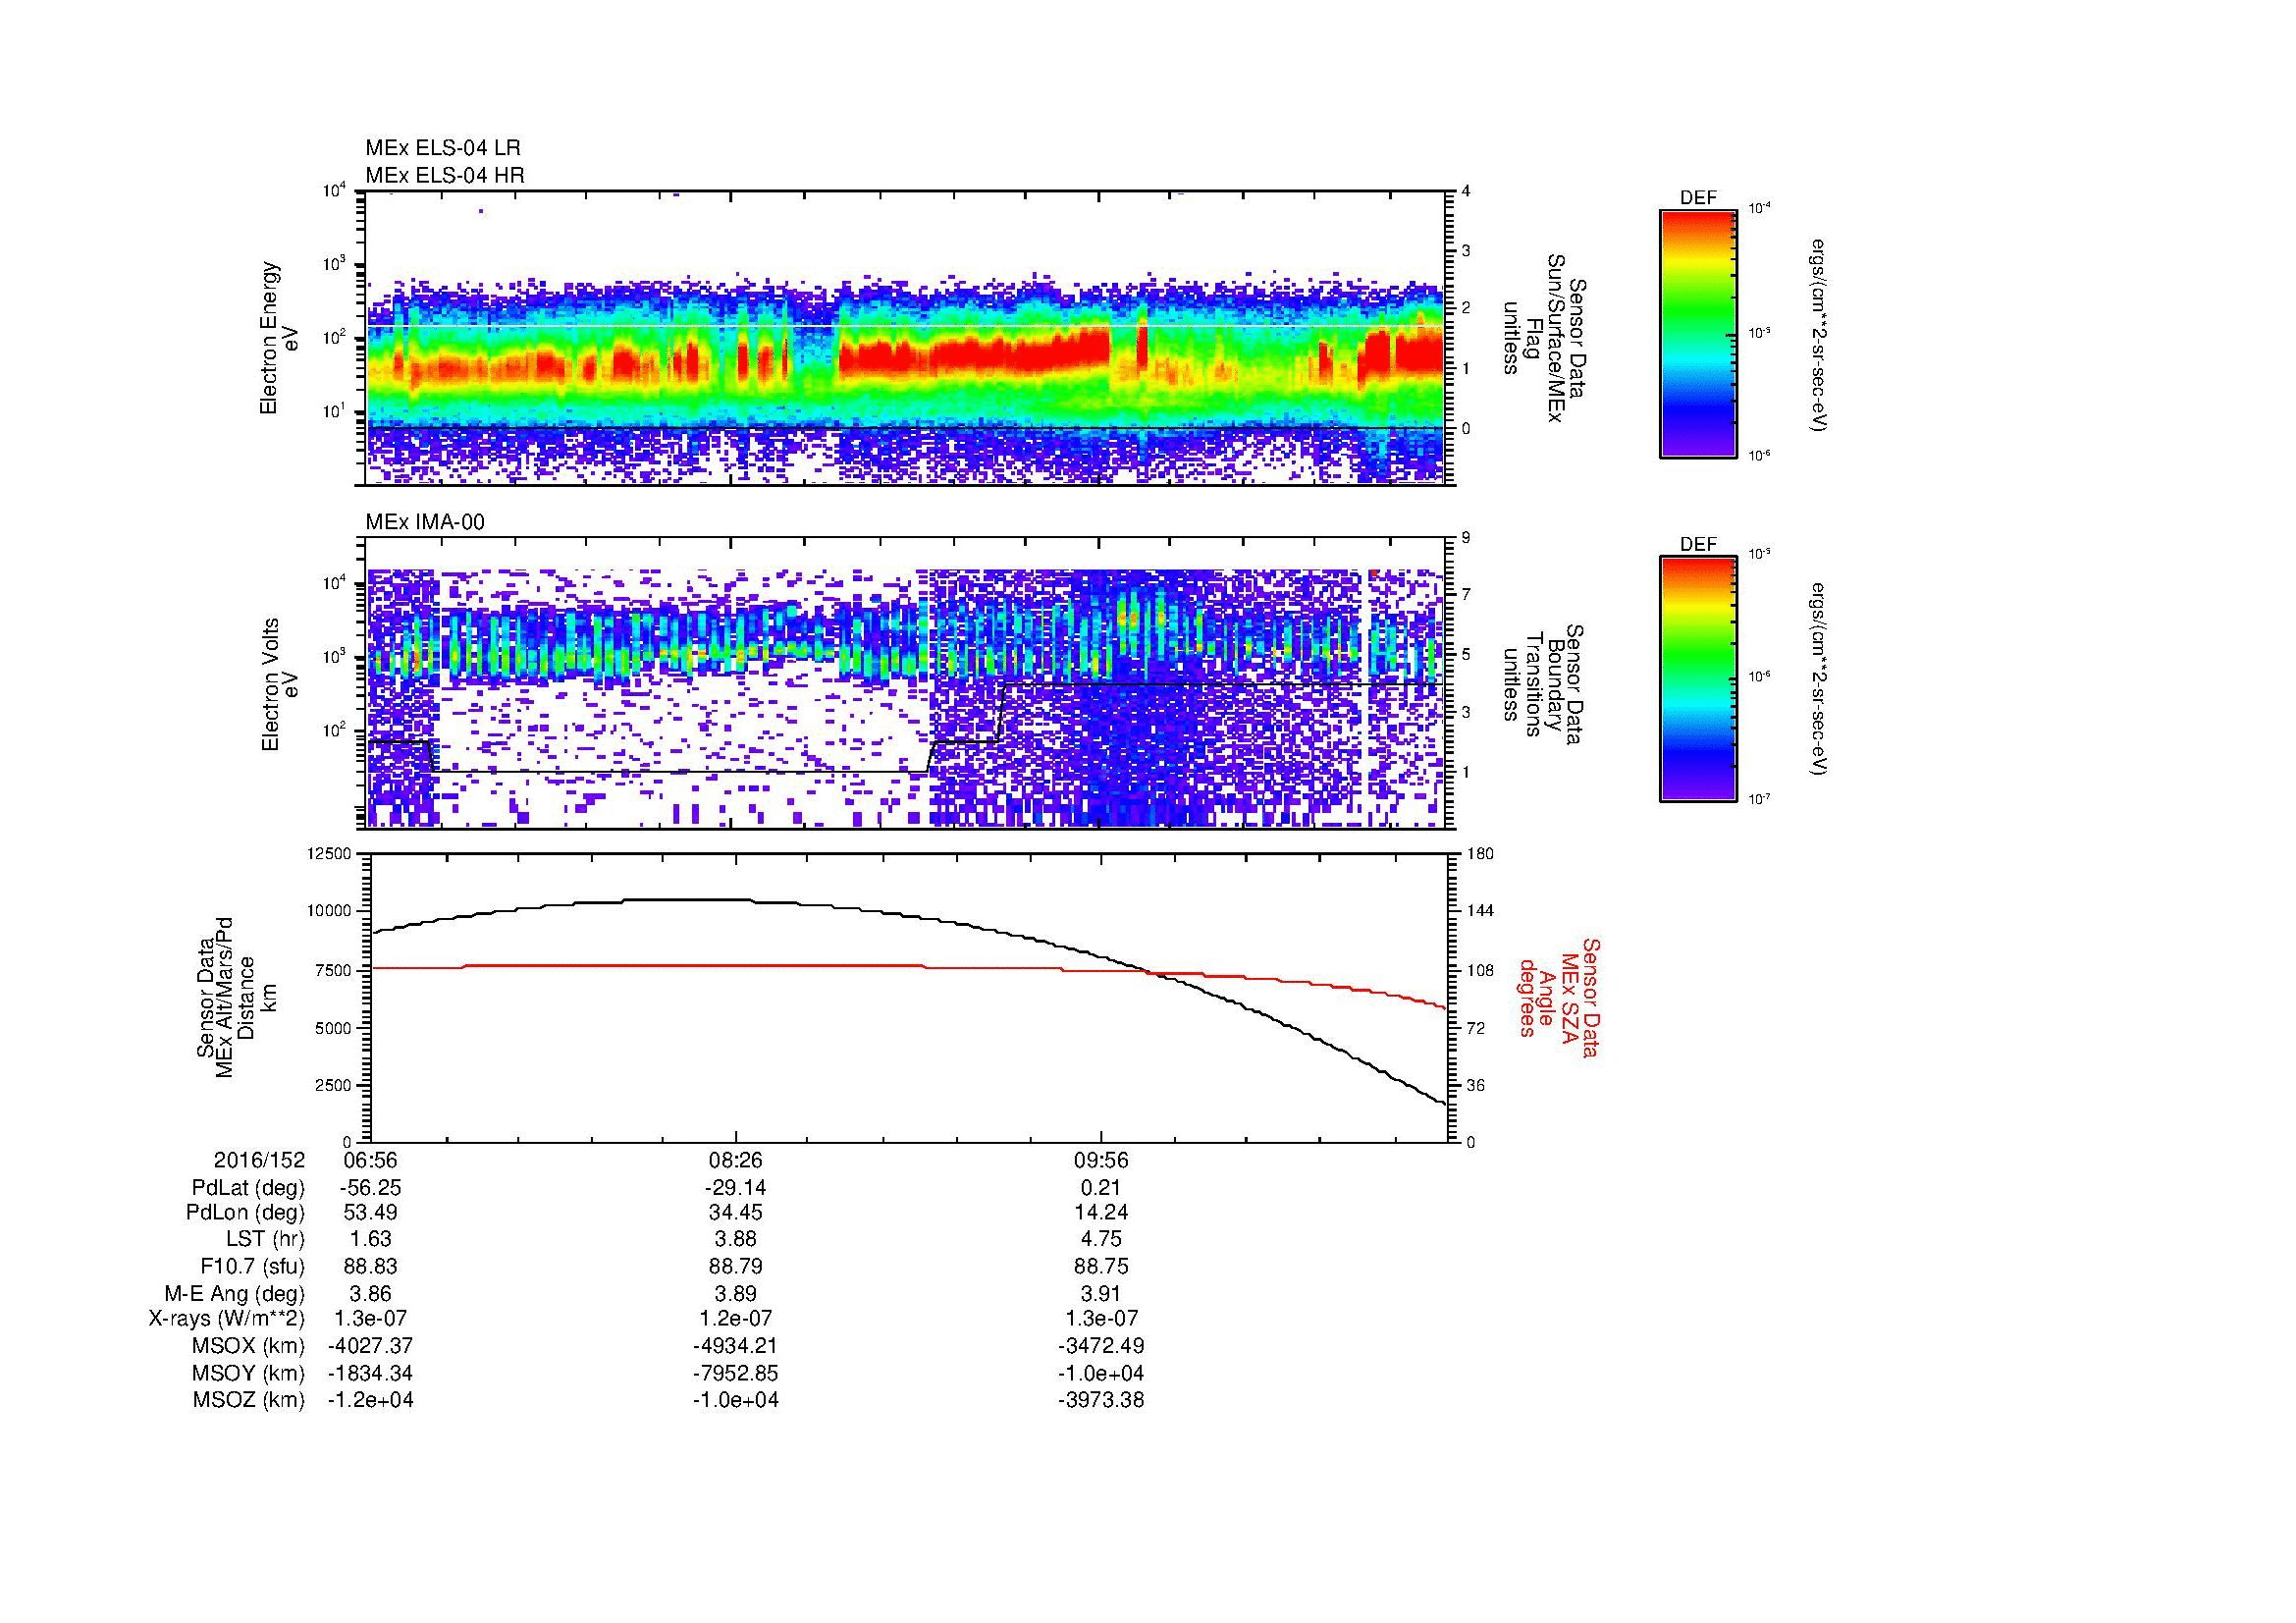Click the 'Electron Volts eV' axis label
This screenshot has height=1623, width=2296.
(280, 684)
